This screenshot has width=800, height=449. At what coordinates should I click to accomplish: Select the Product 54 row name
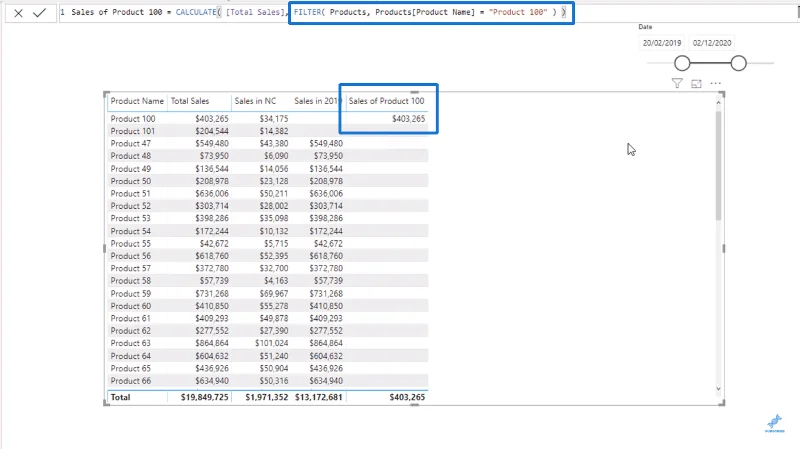(x=131, y=231)
